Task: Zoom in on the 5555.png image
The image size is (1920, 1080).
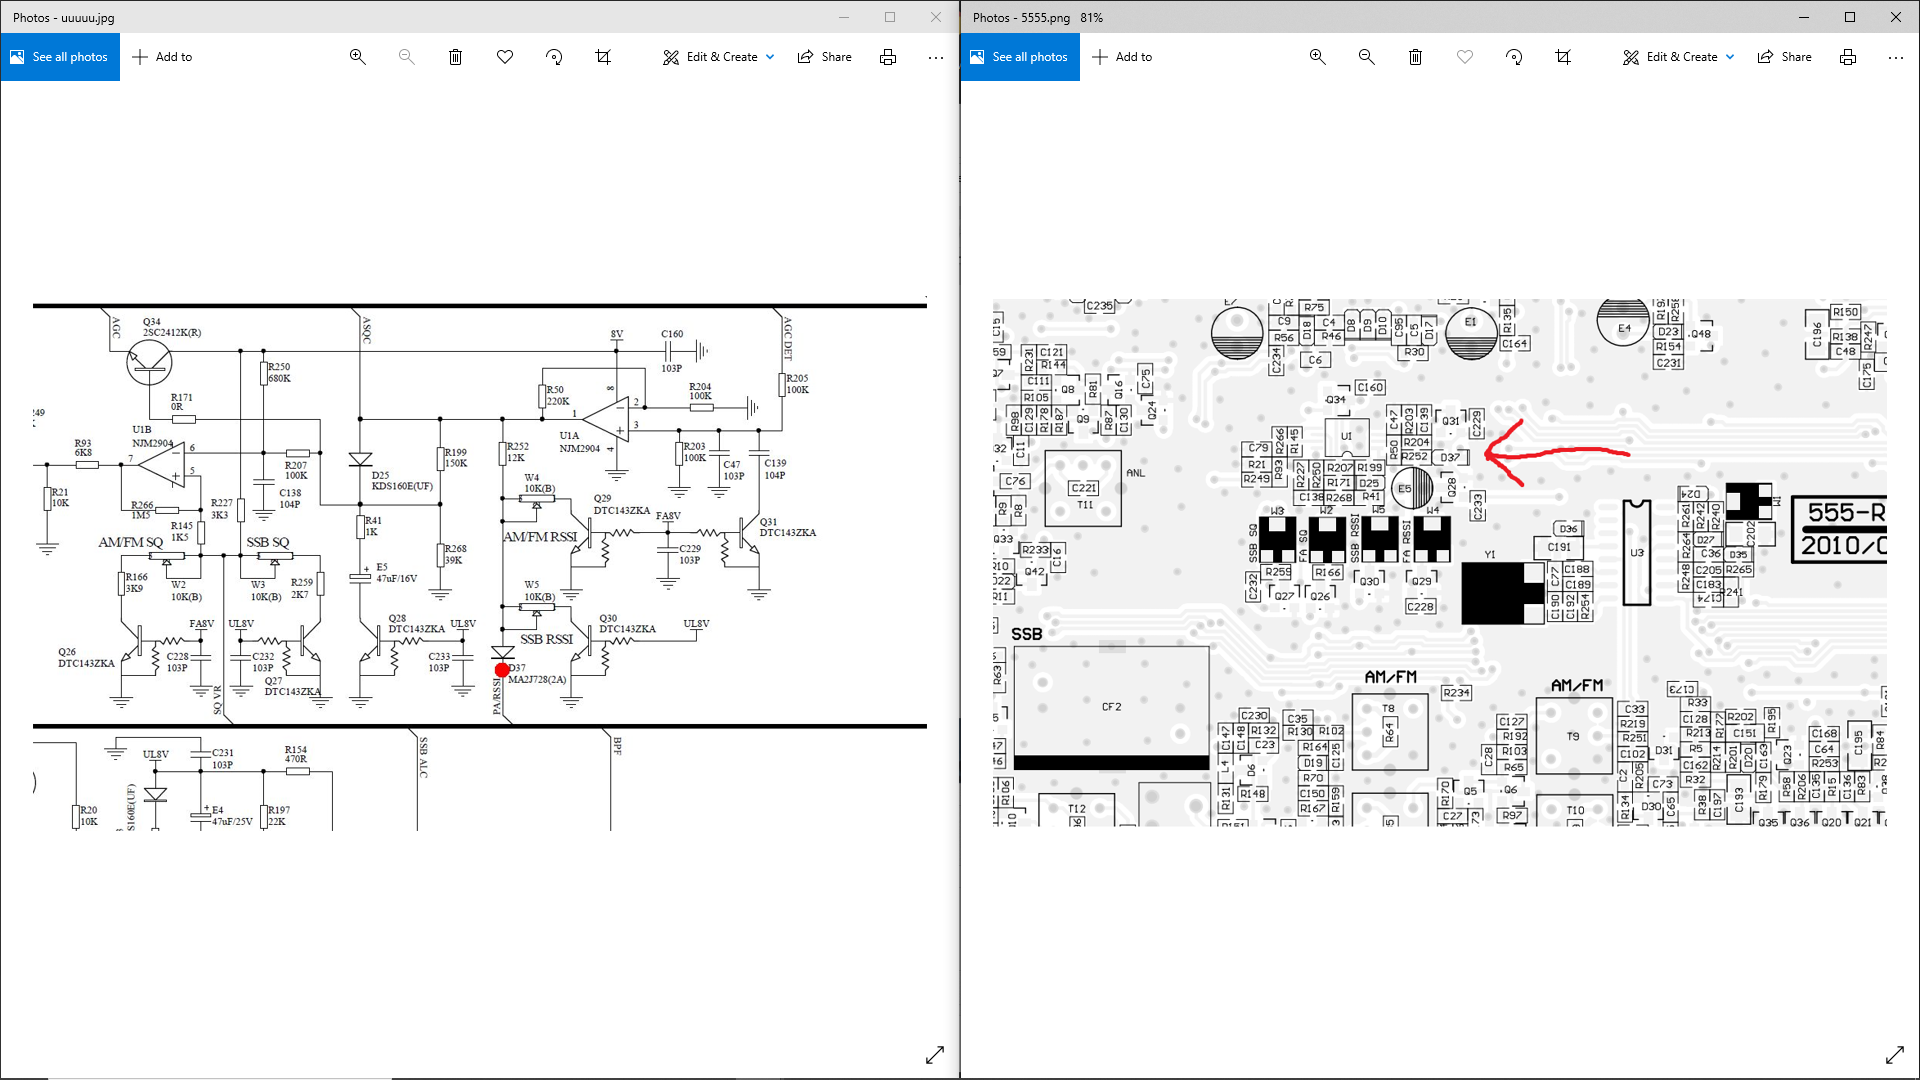Action: pyautogui.click(x=1317, y=57)
